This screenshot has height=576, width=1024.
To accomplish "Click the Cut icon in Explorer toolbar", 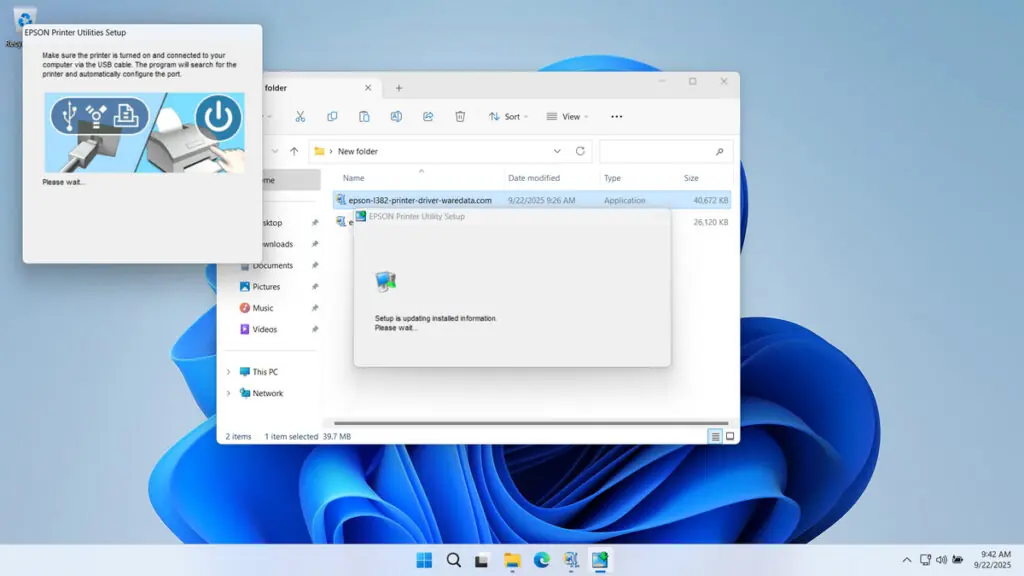I will tap(300, 116).
